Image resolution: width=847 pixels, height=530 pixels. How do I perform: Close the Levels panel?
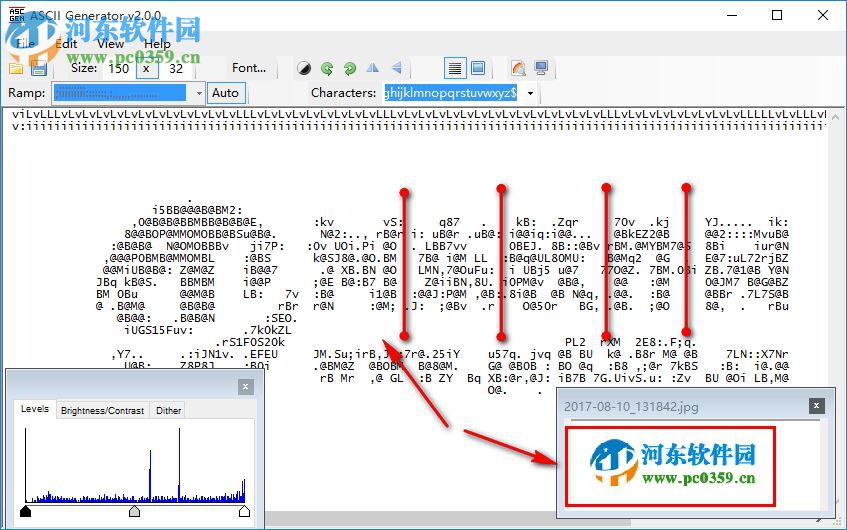tap(245, 386)
